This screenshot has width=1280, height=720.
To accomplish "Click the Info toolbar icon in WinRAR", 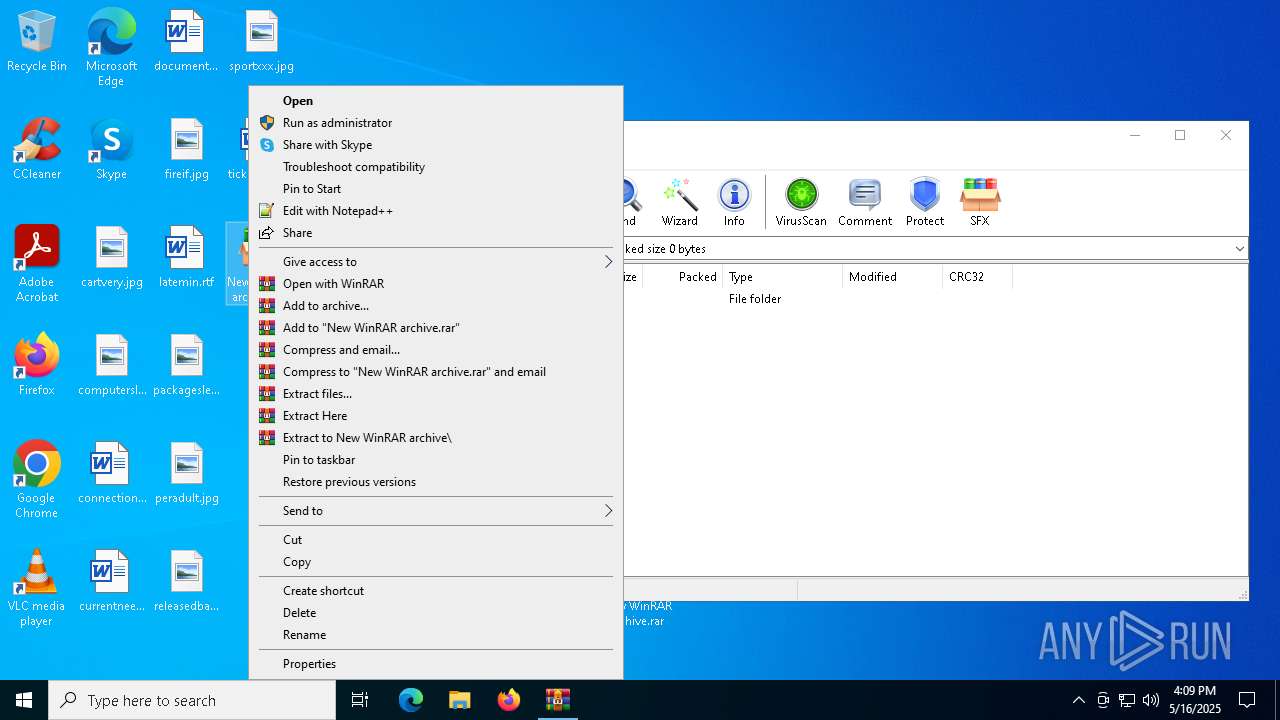I will tap(734, 202).
